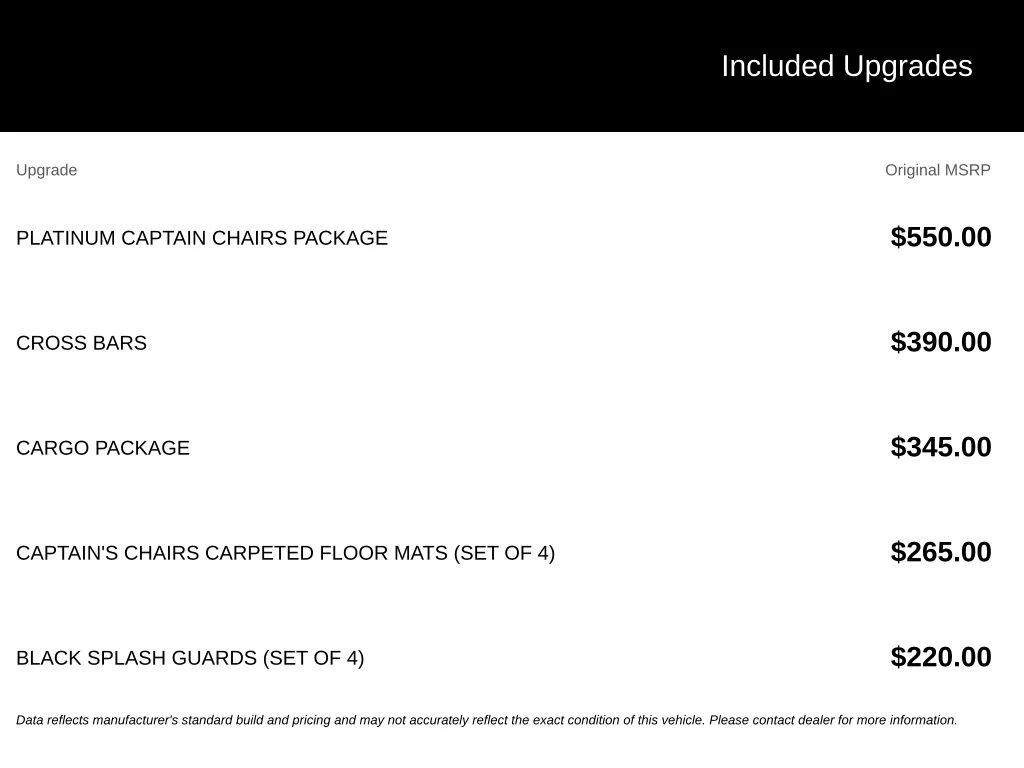The image size is (1024, 768).
Task: Click the $345.00 price
Action: coord(940,447)
